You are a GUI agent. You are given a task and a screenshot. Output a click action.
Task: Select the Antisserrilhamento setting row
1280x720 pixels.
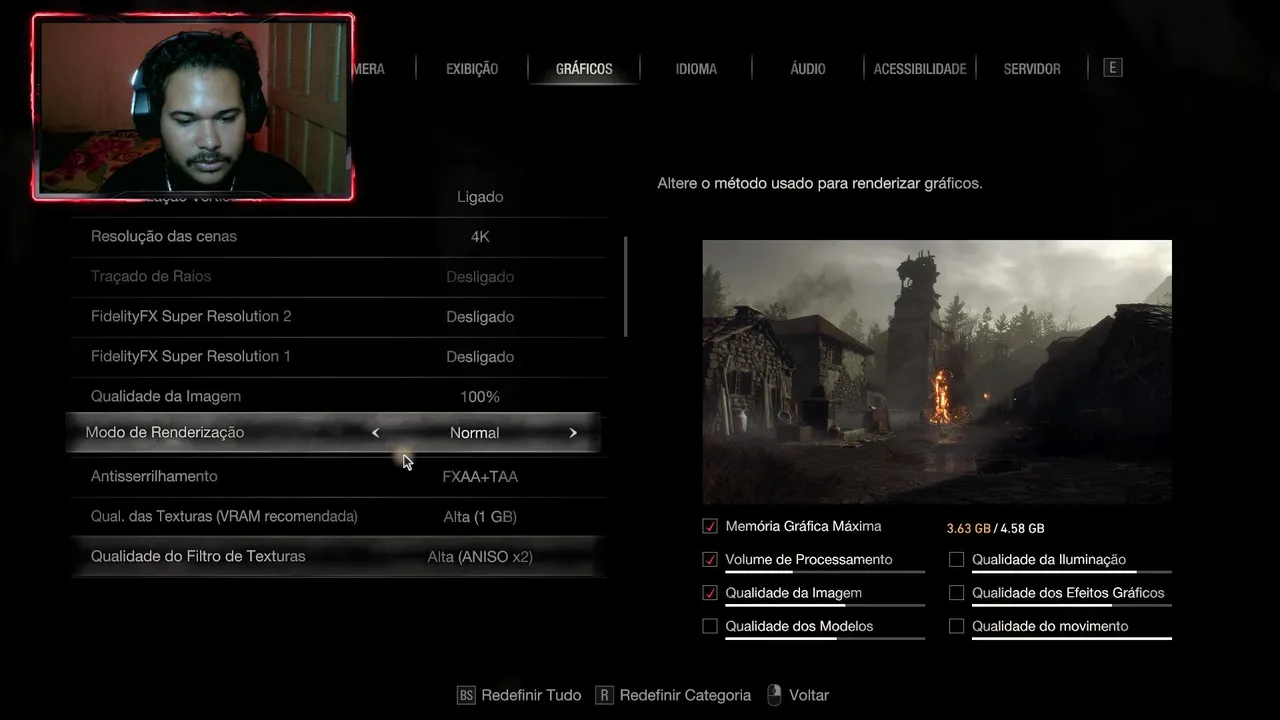pyautogui.click(x=338, y=477)
